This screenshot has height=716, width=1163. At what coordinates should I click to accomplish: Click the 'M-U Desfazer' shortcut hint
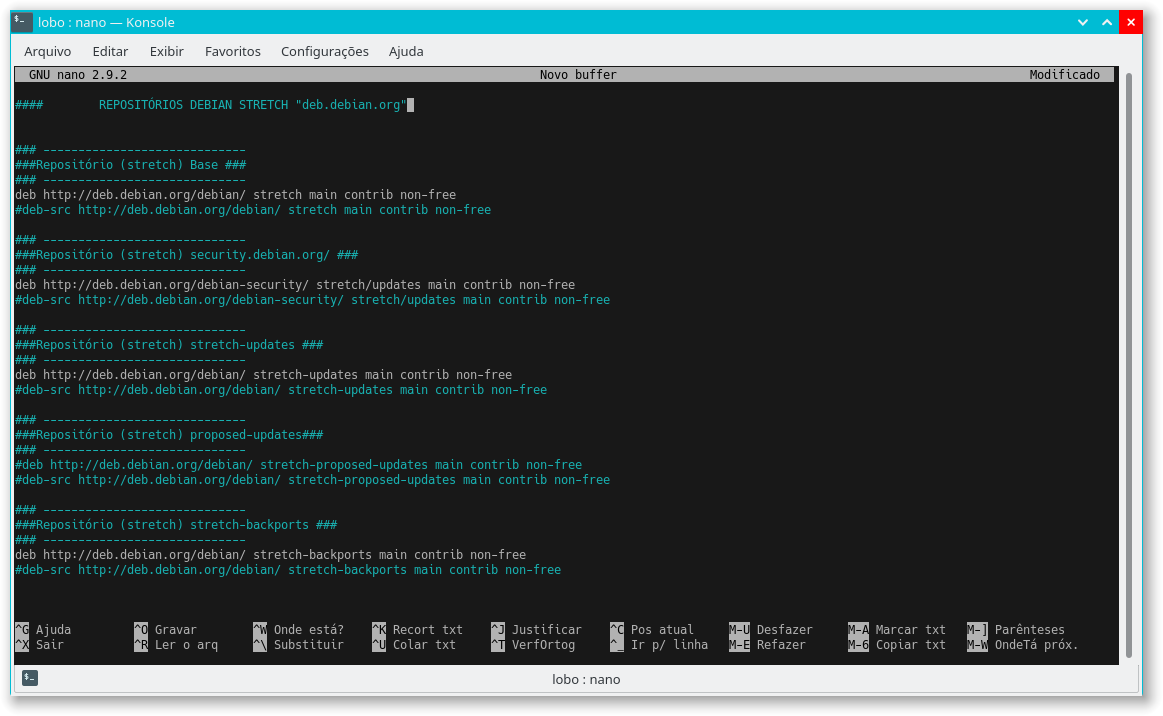click(x=771, y=630)
